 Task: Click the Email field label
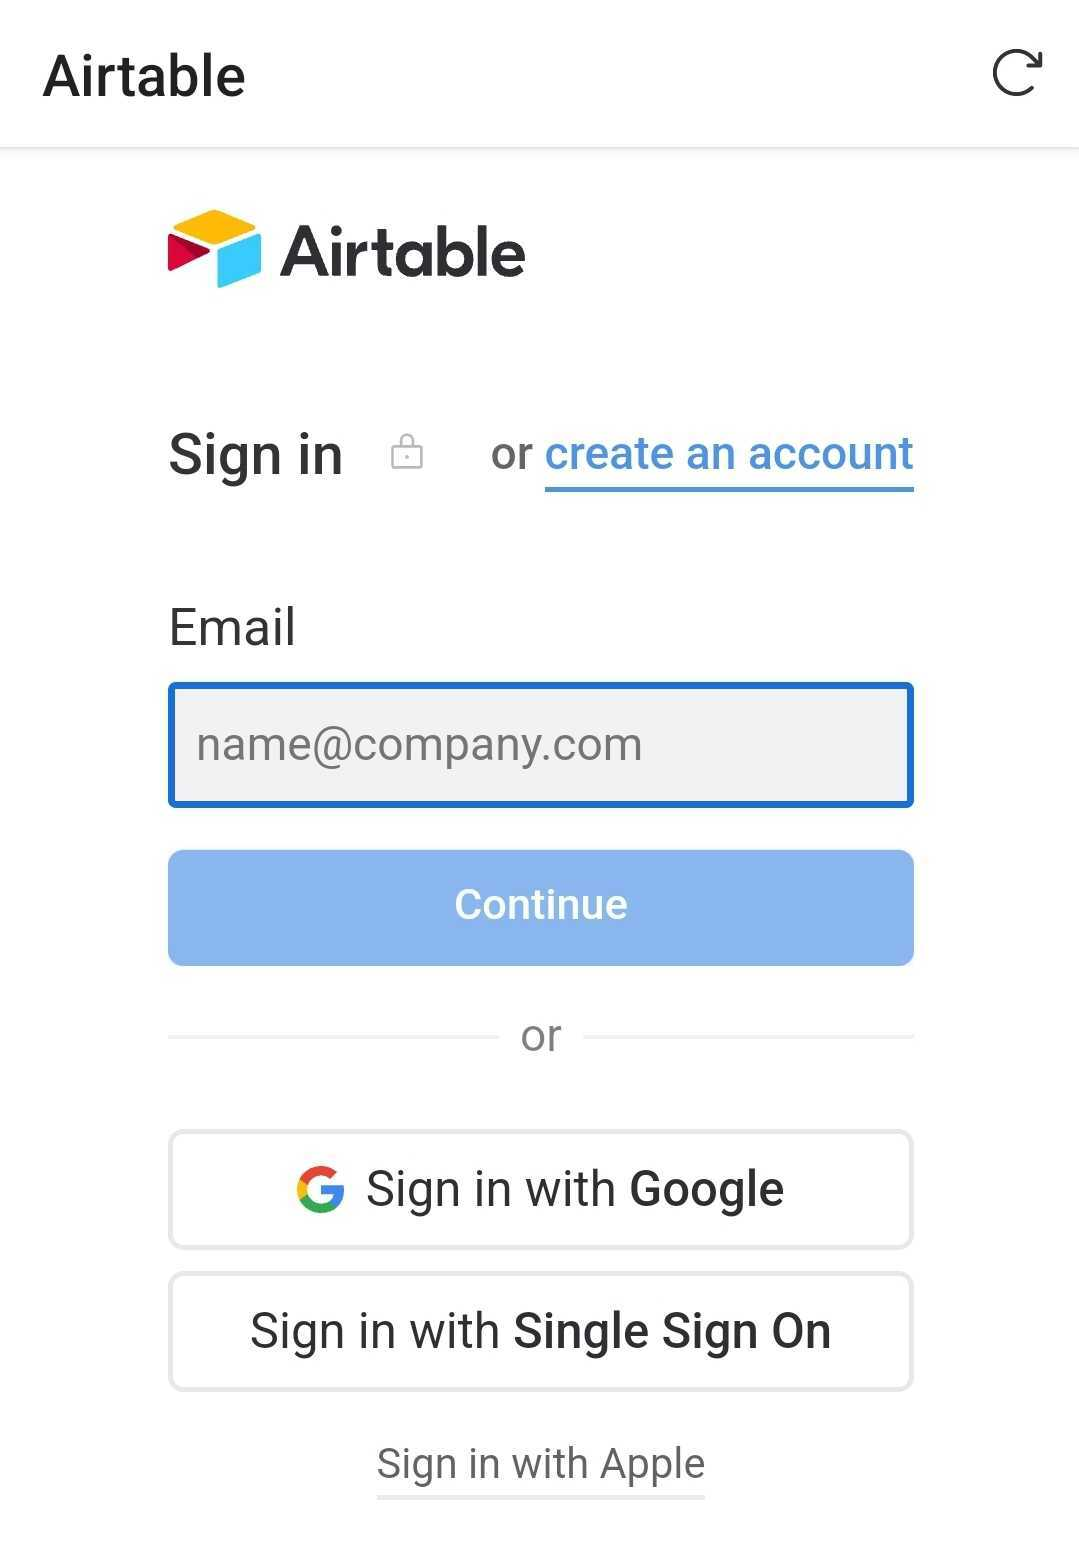coord(232,628)
